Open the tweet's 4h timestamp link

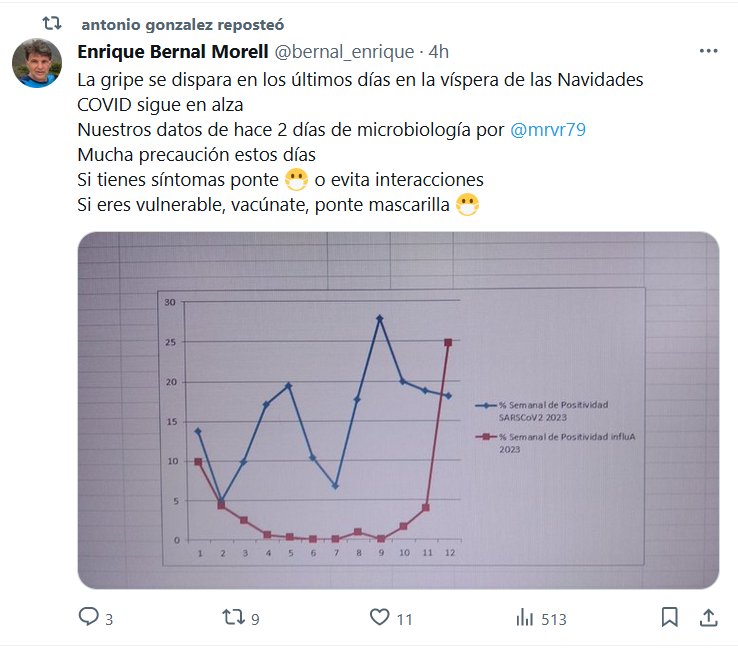pos(438,51)
